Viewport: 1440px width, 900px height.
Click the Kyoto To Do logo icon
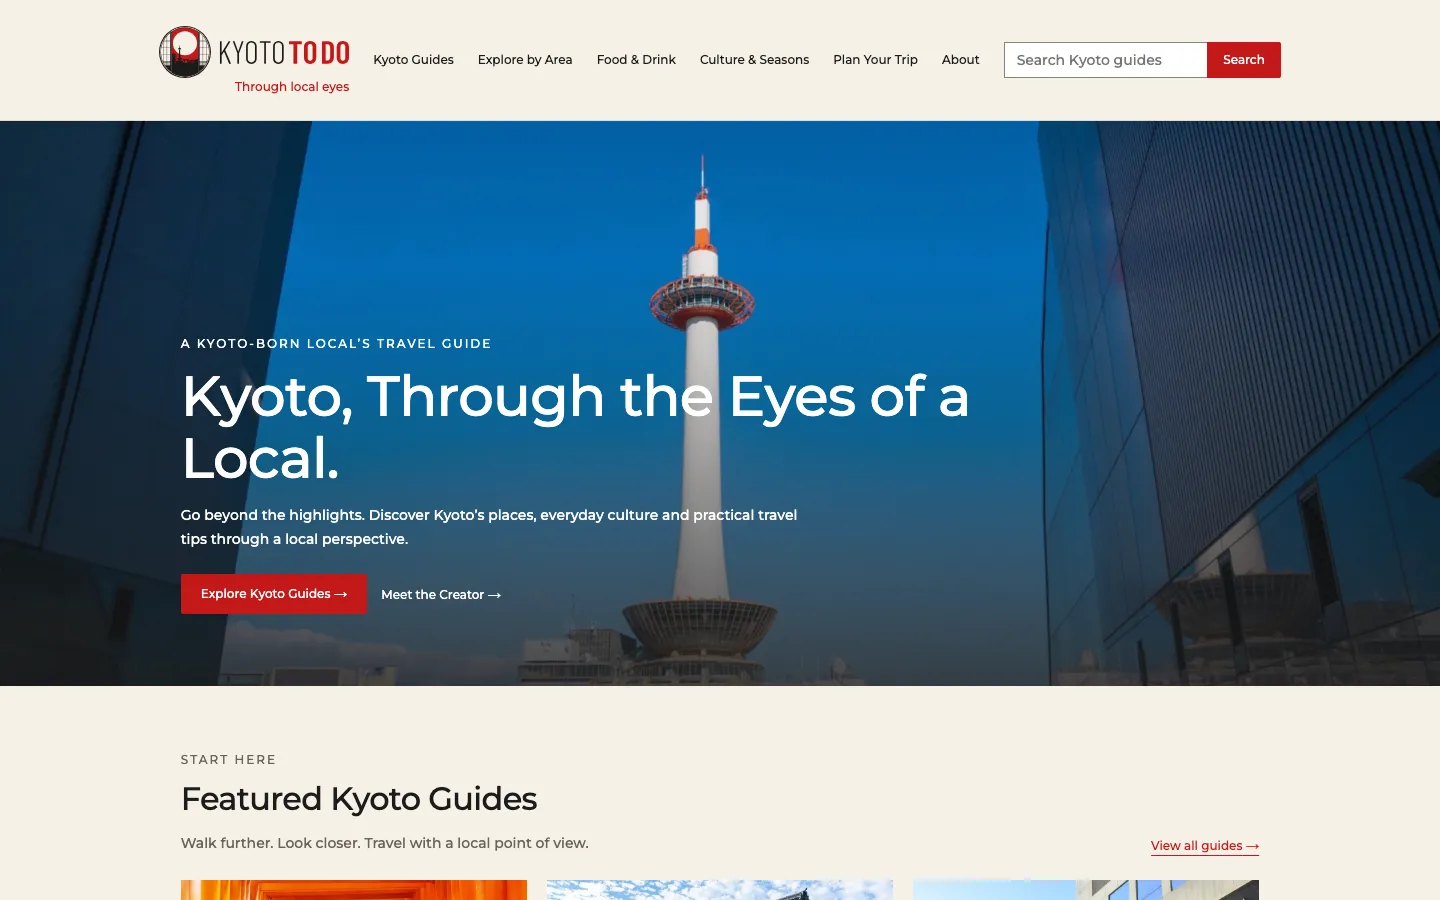pos(185,52)
